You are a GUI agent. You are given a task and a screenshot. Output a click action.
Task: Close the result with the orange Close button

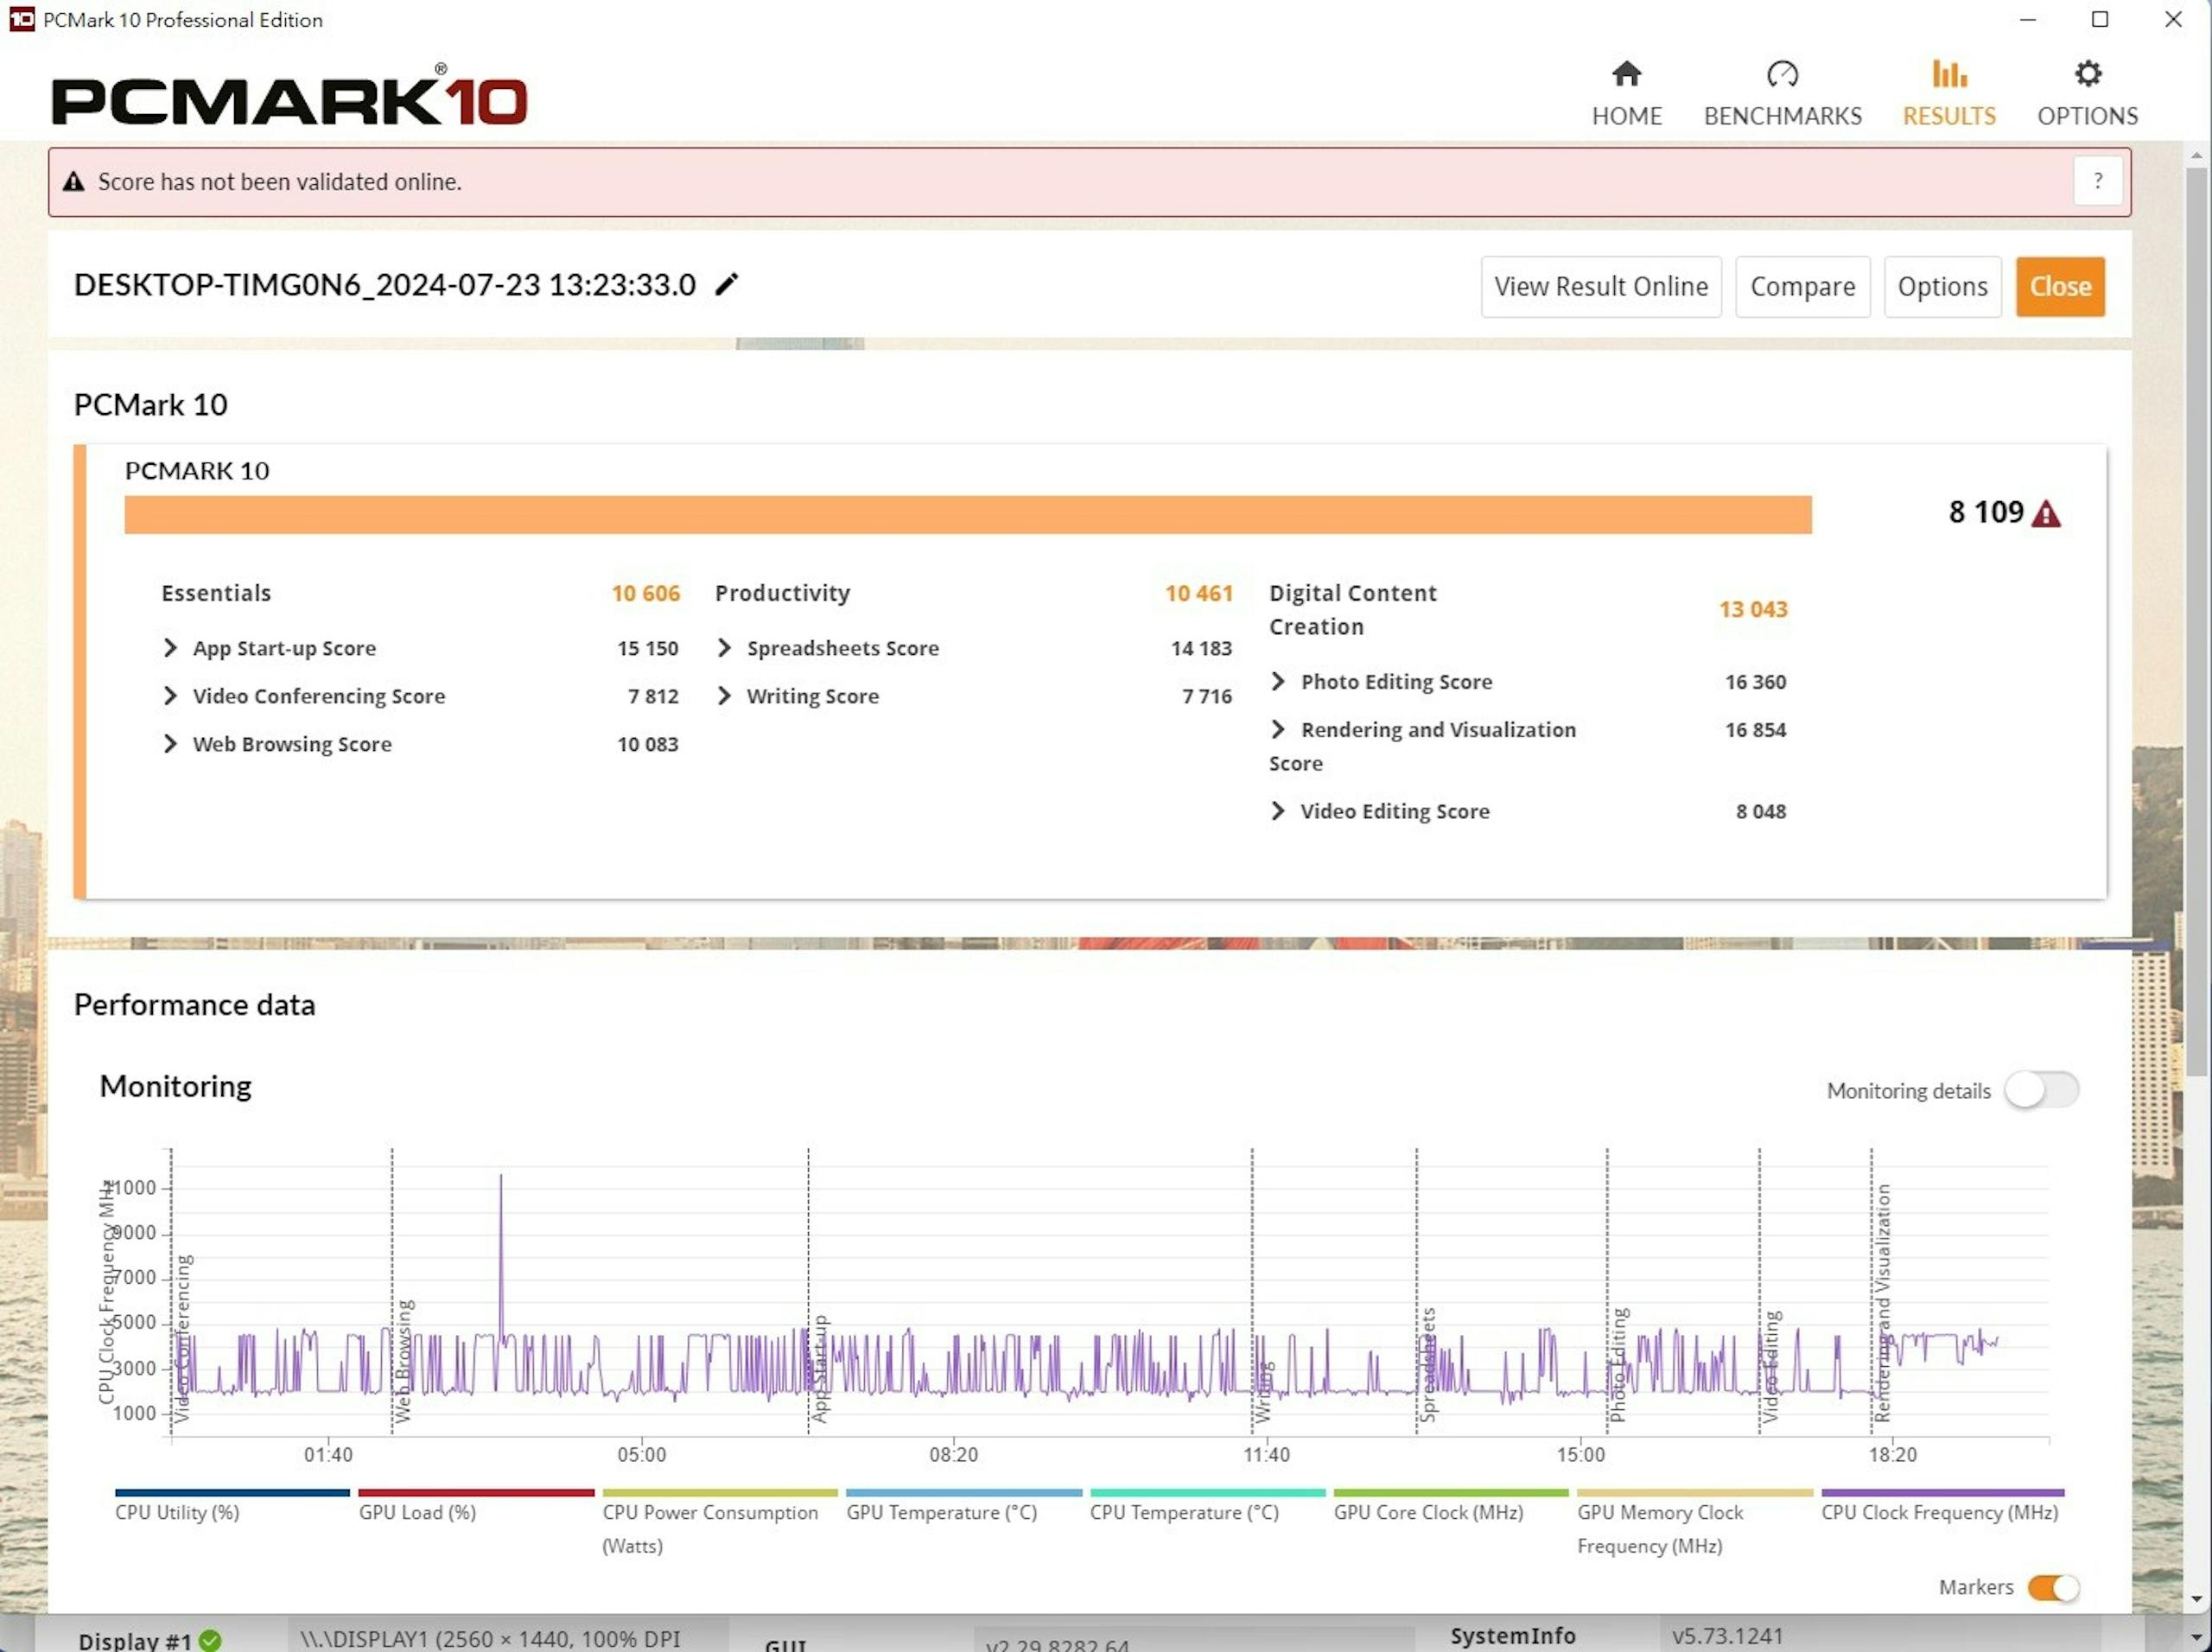coord(2060,286)
